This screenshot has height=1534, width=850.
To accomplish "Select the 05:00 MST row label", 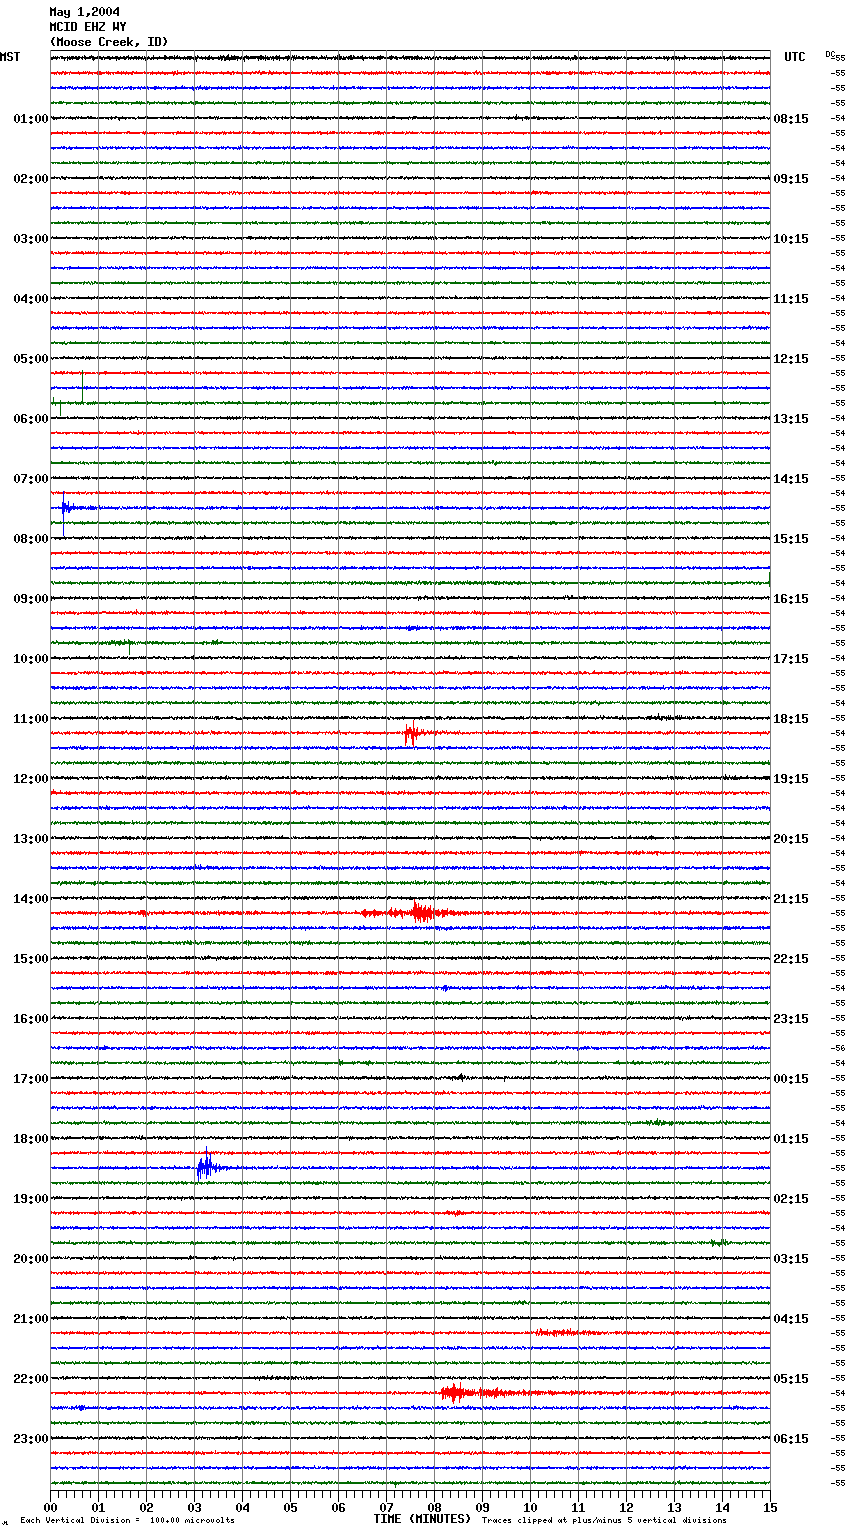I will [31, 359].
